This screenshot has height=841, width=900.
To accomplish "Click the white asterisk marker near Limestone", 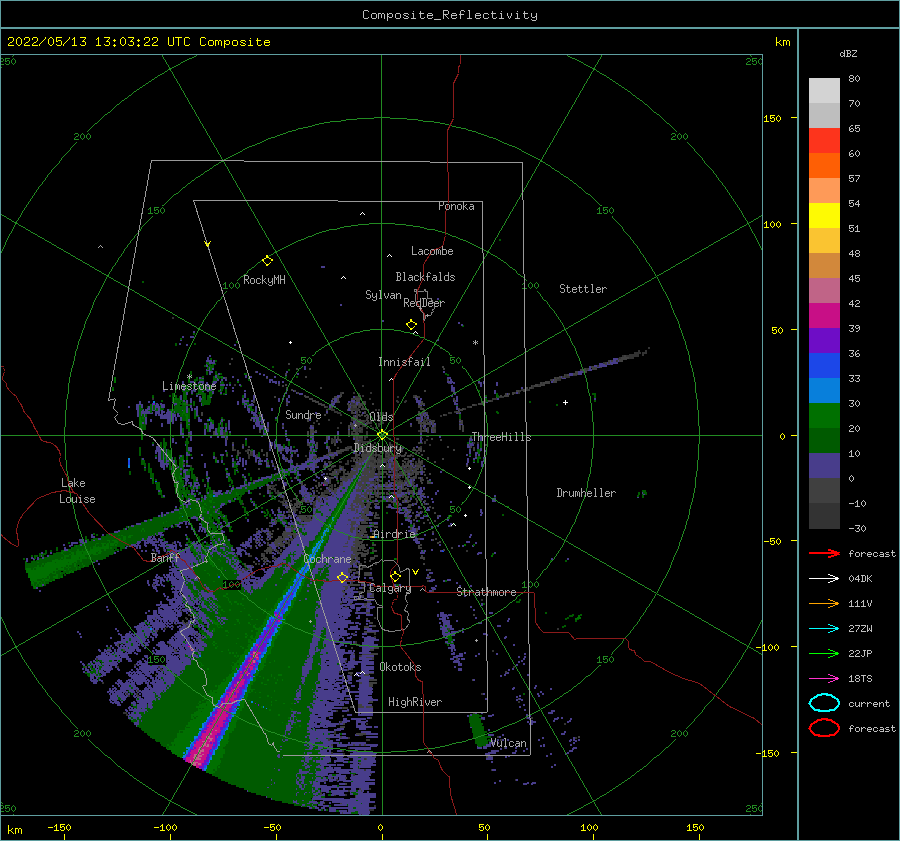I will 189,377.
